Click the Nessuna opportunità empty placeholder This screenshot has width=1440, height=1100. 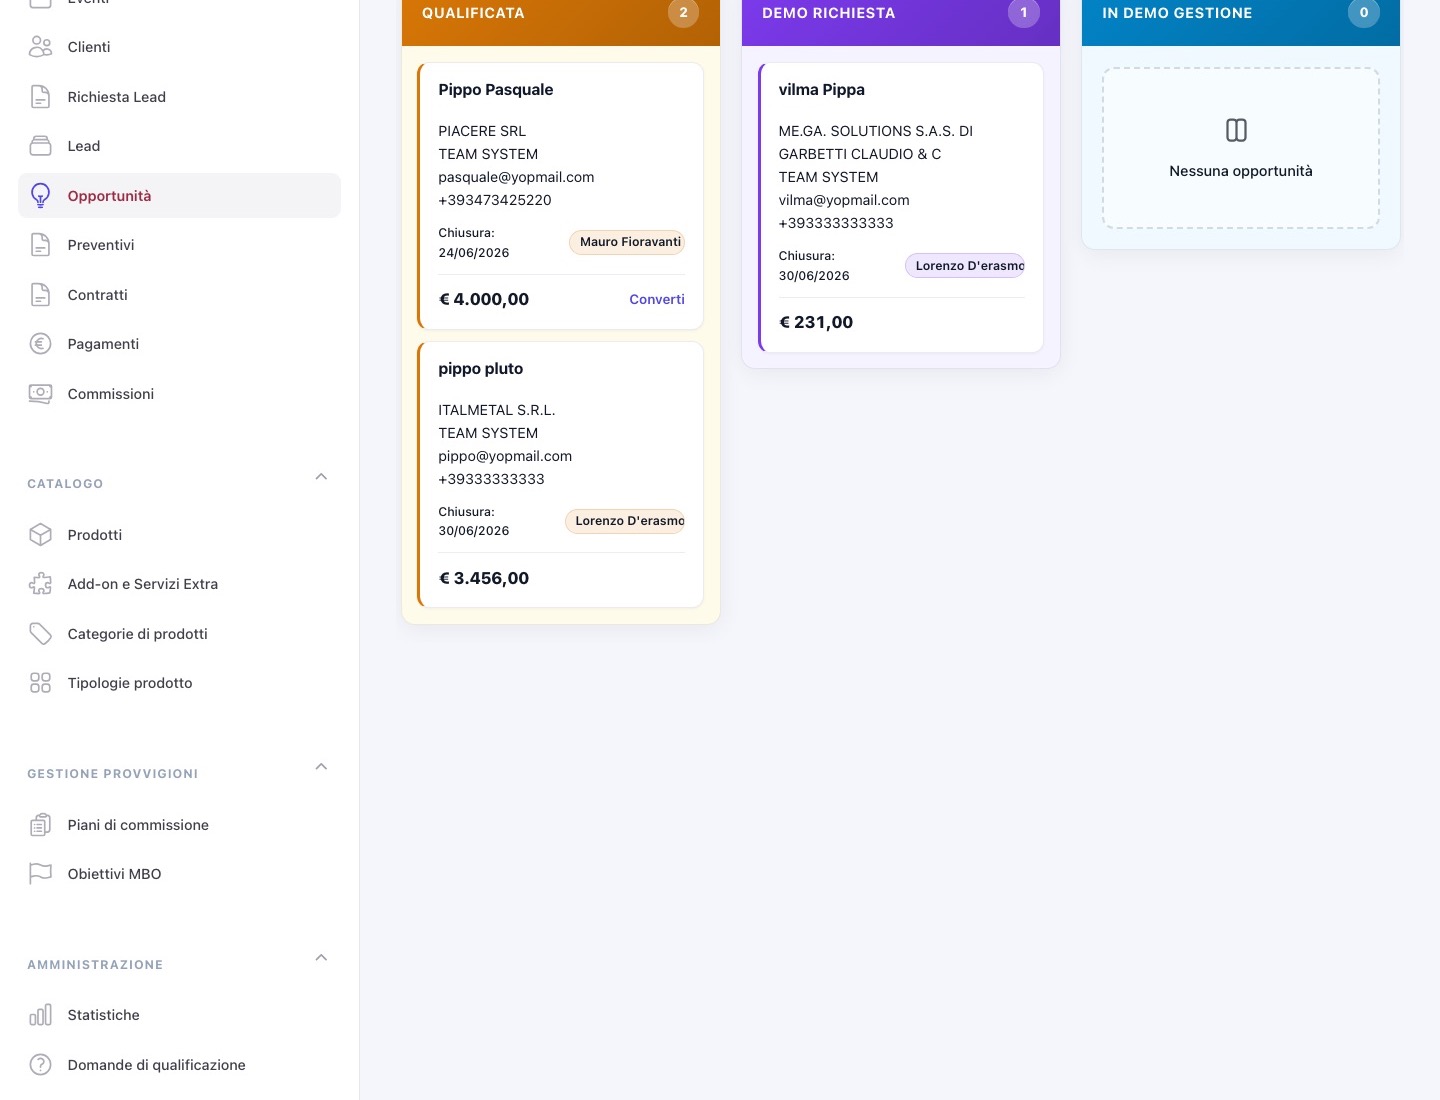[x=1241, y=148]
